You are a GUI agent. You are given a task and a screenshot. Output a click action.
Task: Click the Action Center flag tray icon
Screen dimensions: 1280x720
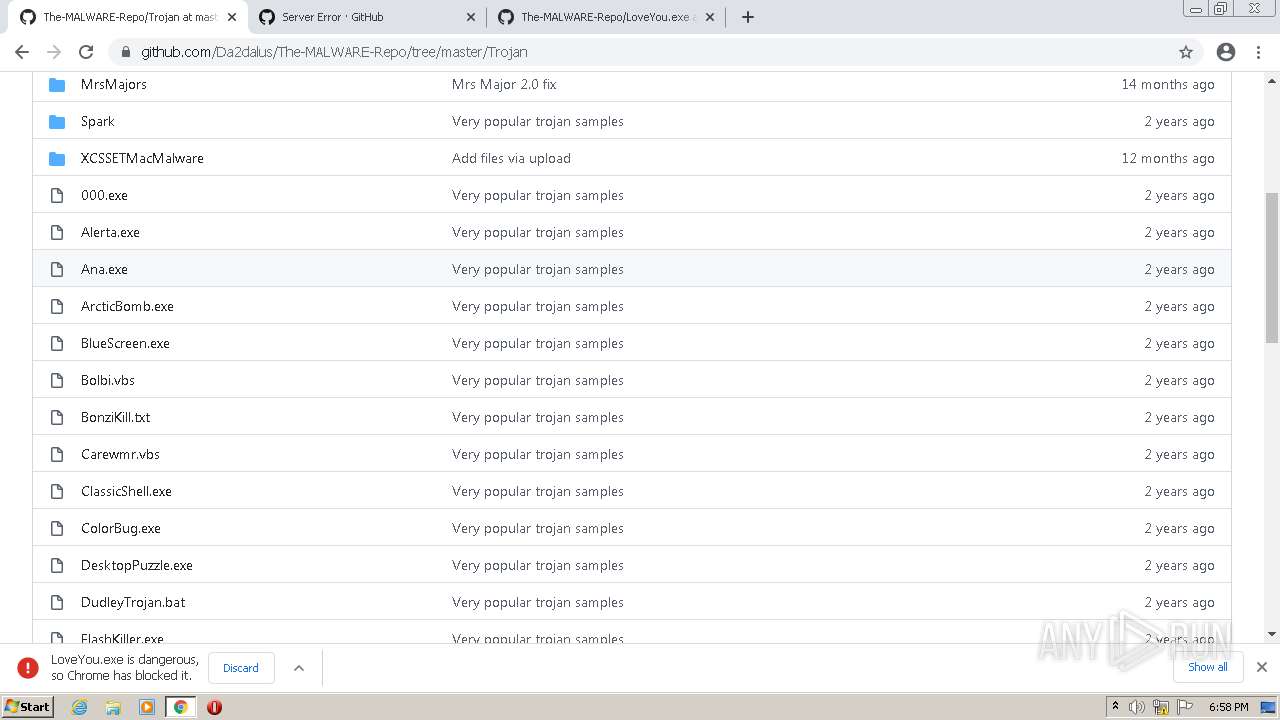(1185, 707)
